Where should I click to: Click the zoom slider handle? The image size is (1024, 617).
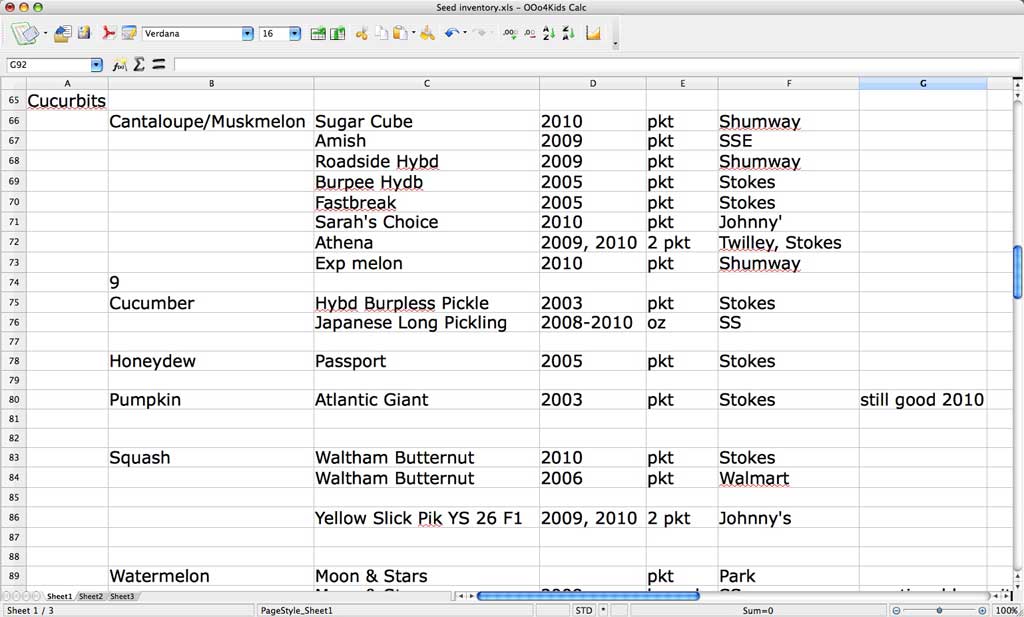pyautogui.click(x=940, y=610)
